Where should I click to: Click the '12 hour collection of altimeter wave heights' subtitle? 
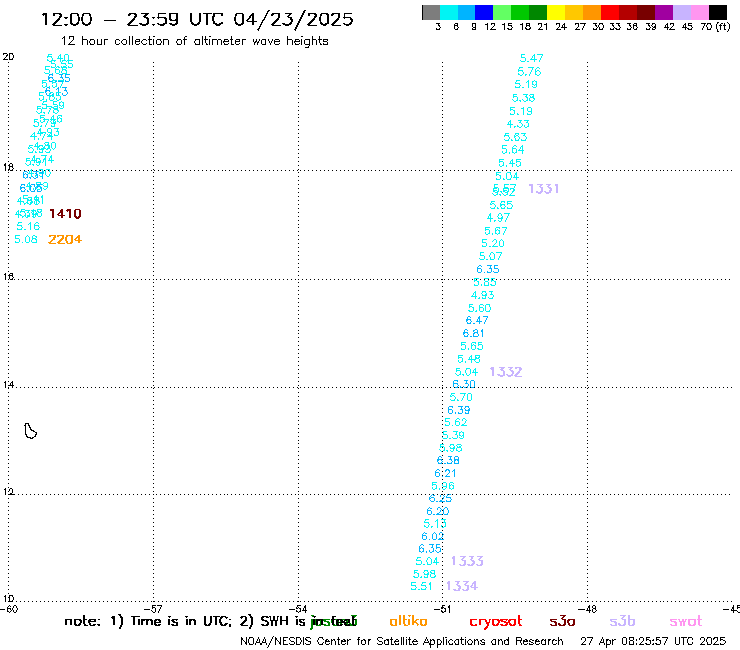click(x=194, y=41)
